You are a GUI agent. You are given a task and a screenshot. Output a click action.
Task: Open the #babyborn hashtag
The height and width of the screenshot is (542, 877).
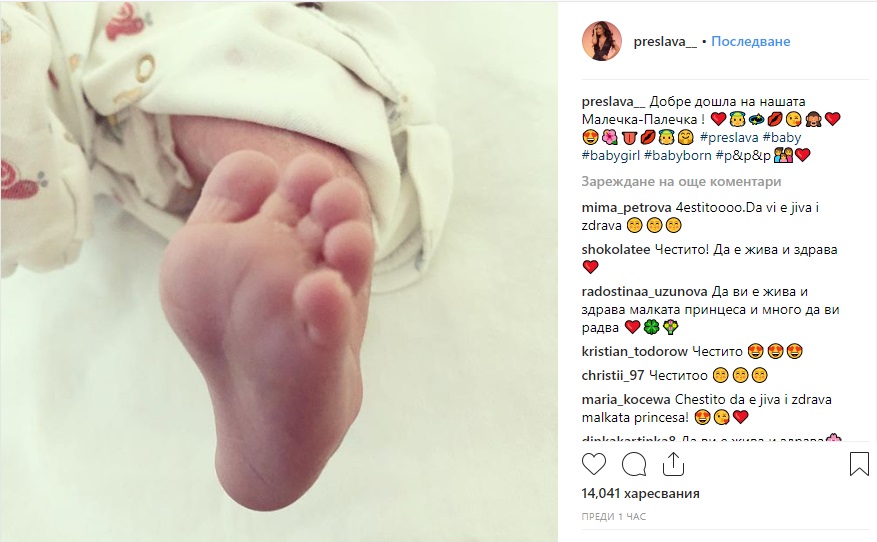pos(677,155)
